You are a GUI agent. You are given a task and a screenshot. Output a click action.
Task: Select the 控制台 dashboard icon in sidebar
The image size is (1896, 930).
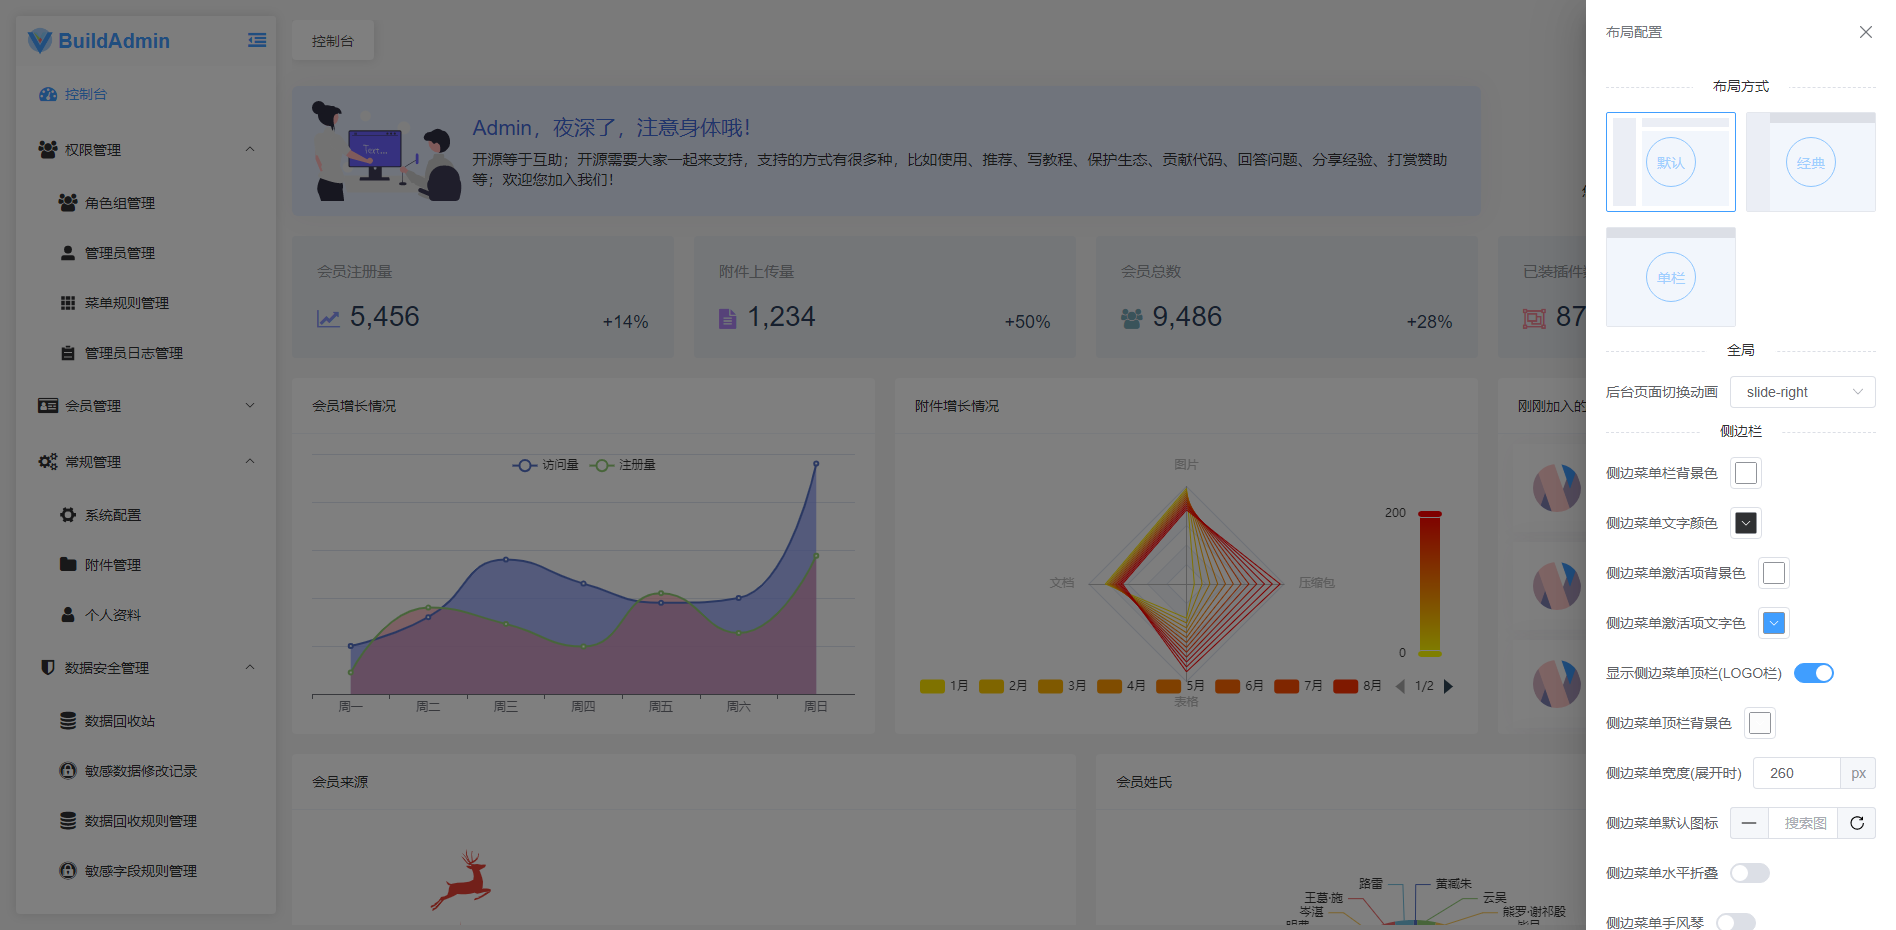pos(48,93)
